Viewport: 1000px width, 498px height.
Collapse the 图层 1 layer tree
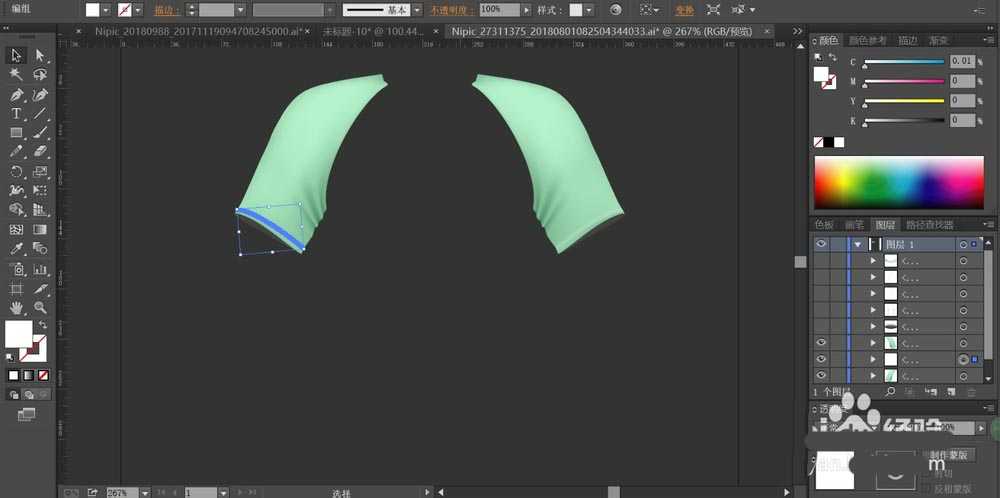[x=857, y=244]
